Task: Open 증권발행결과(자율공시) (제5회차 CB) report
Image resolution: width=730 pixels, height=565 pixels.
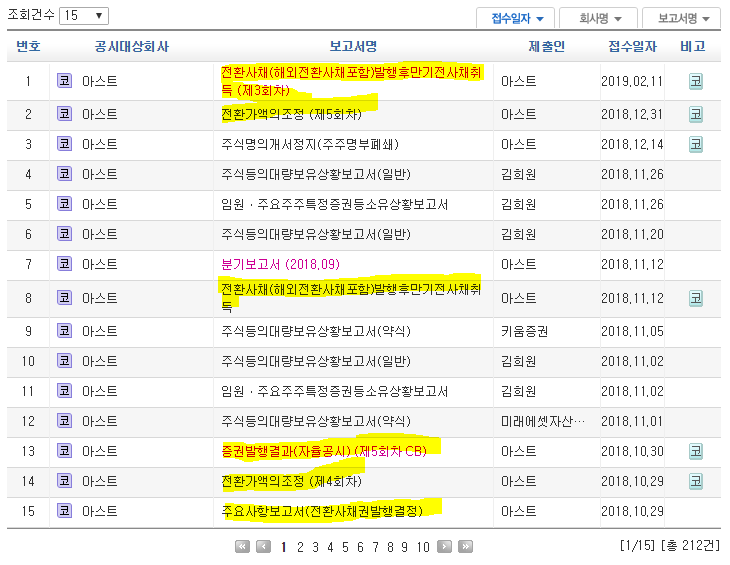Action: click(324, 451)
